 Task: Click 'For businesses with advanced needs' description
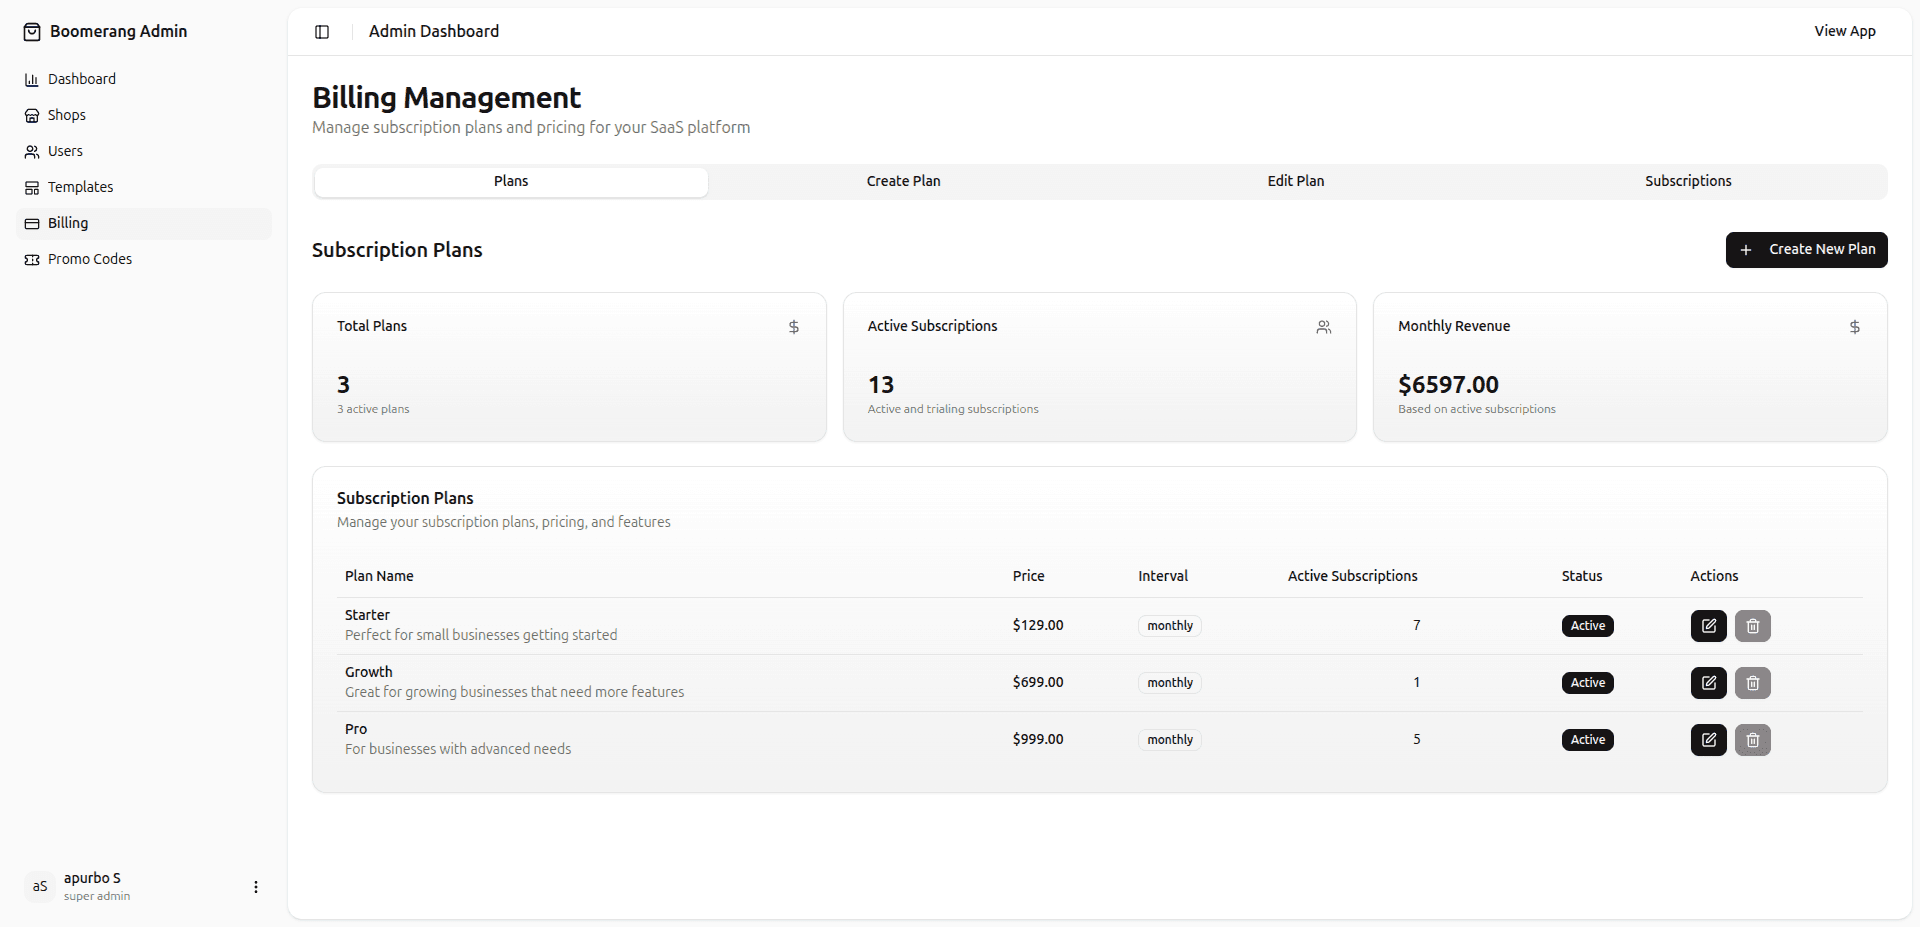(458, 750)
